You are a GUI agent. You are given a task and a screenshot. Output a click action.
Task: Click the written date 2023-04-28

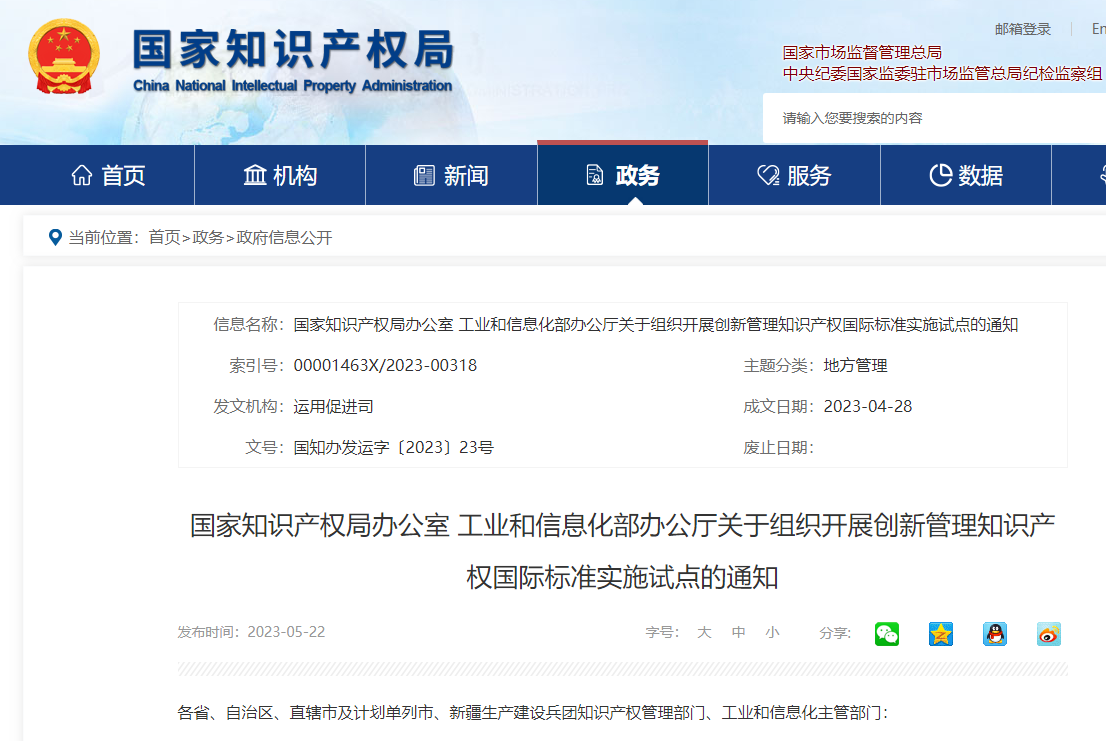pos(868,406)
